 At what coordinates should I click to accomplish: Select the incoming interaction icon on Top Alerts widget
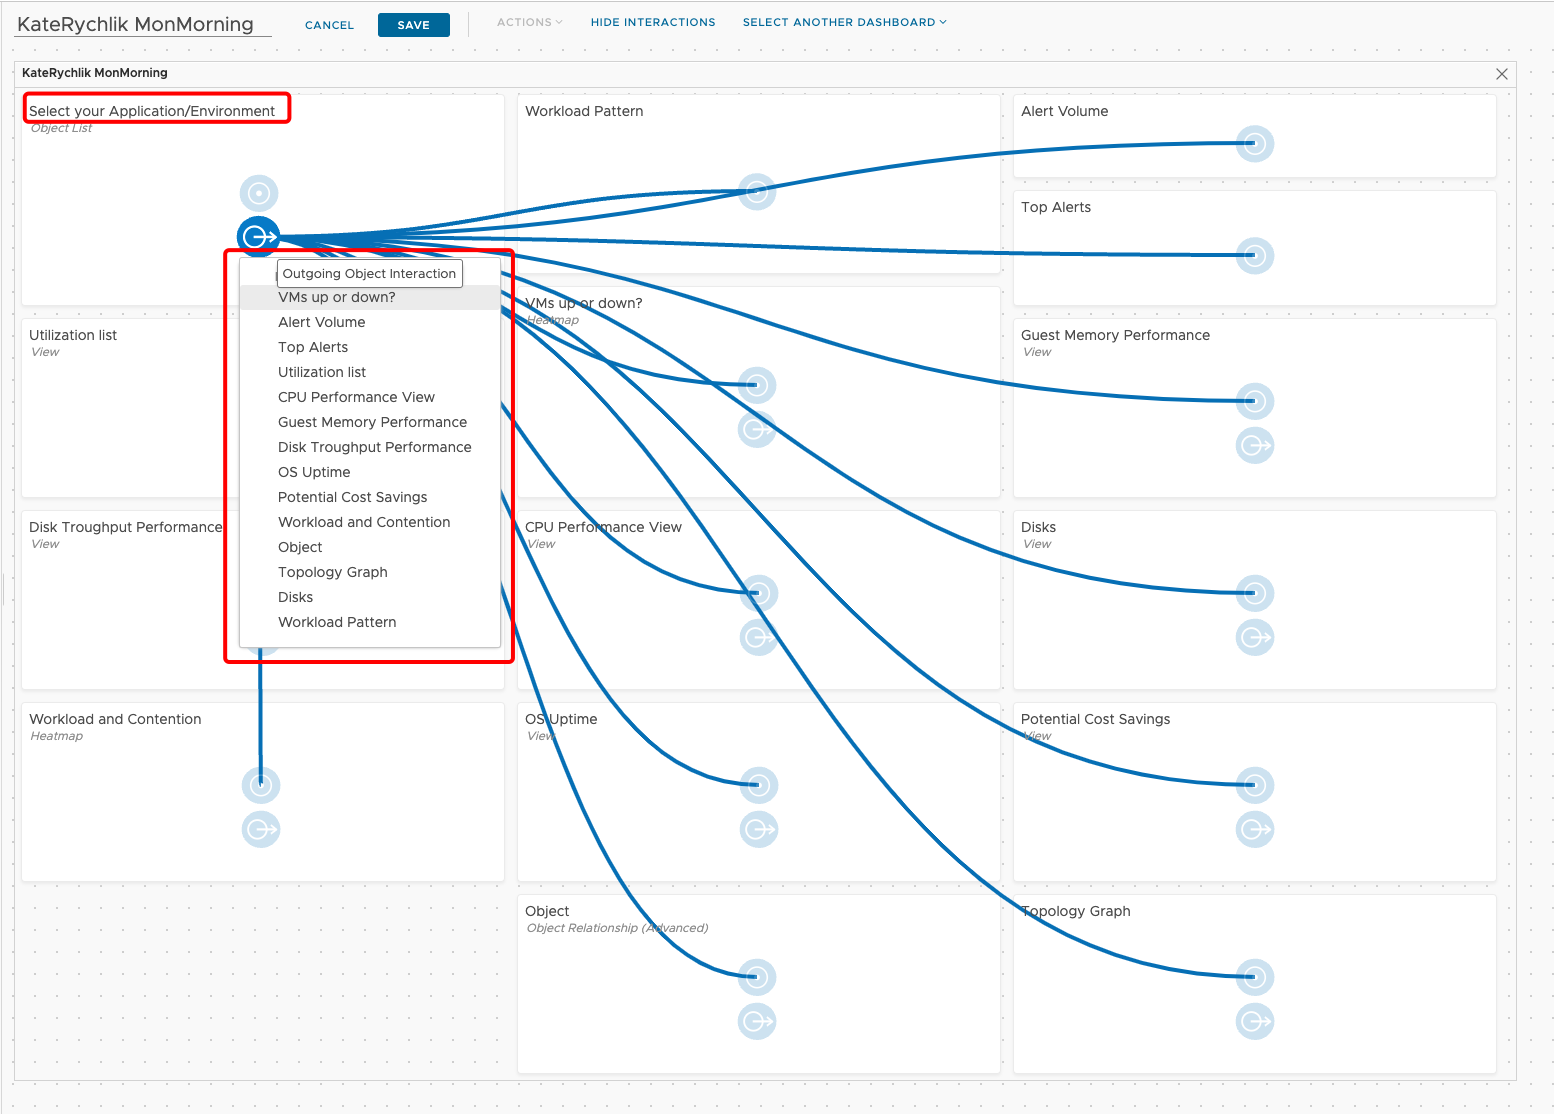tap(1254, 255)
